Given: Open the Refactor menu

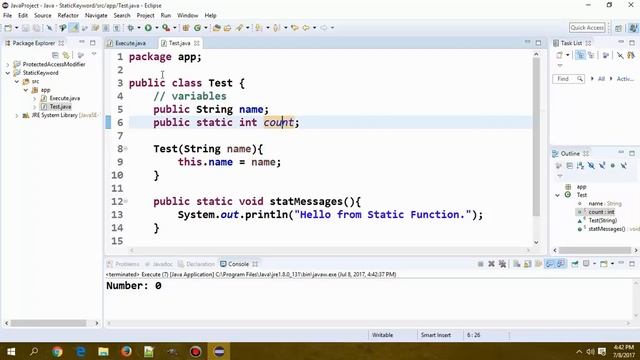Looking at the screenshot, I should (x=68, y=15).
